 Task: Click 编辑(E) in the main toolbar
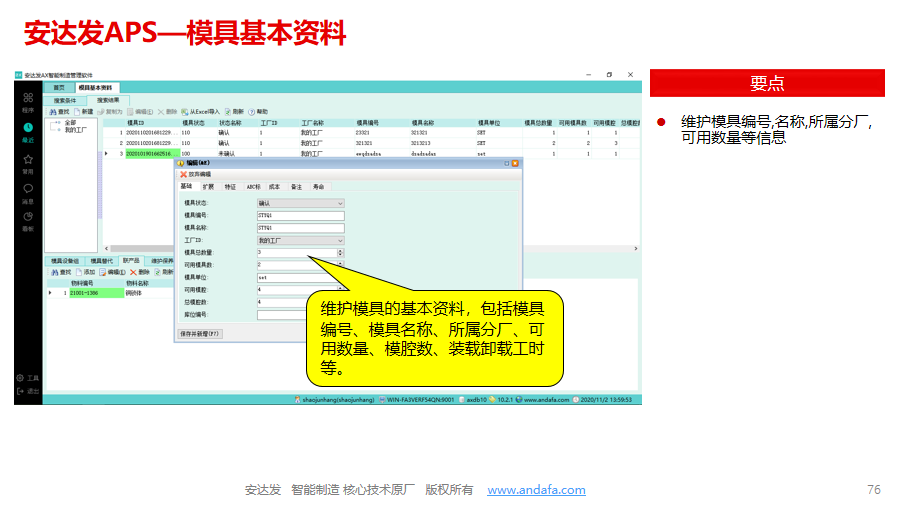(140, 112)
